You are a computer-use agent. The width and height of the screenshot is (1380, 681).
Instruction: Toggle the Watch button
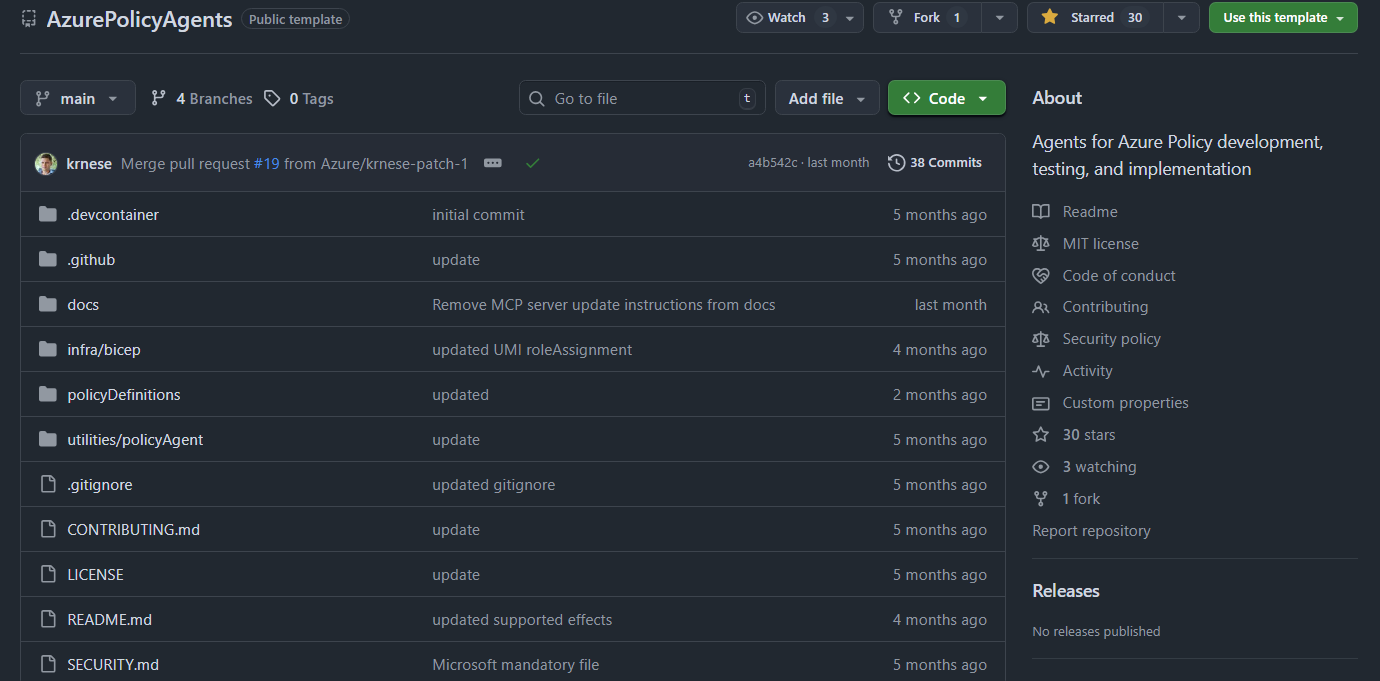(x=788, y=18)
